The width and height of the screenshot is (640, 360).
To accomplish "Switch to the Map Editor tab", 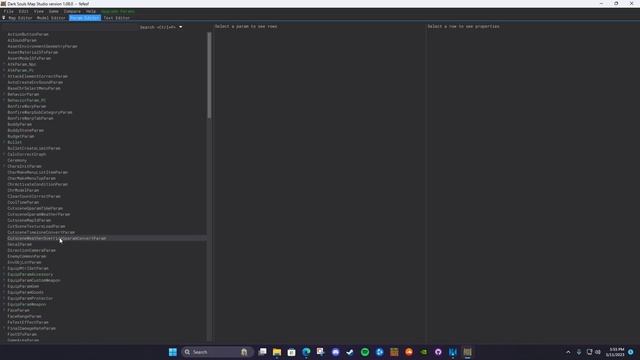I will tap(20, 18).
